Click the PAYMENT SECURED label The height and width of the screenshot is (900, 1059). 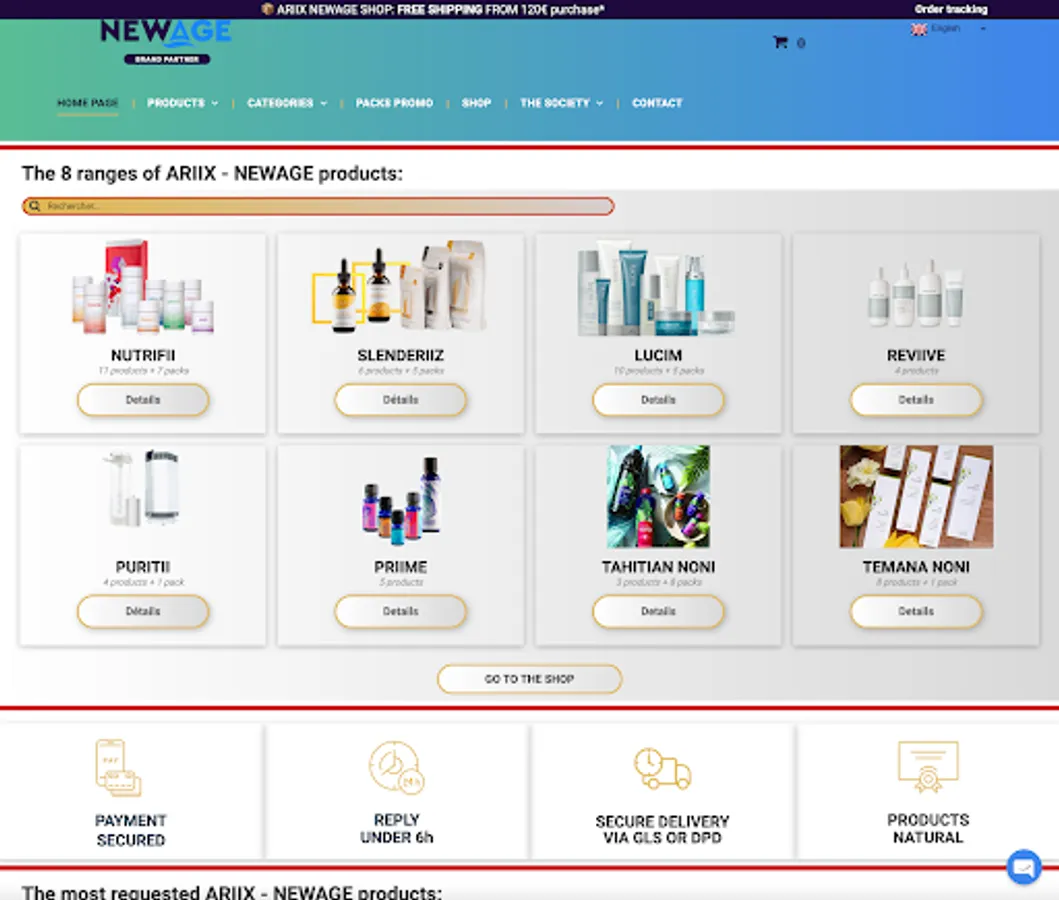(130, 830)
